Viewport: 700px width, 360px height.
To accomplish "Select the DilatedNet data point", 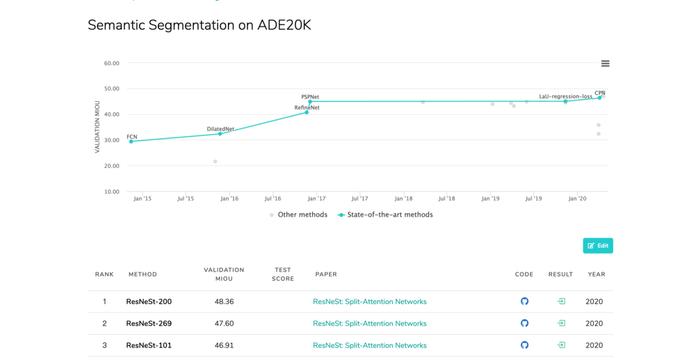I will (220, 134).
